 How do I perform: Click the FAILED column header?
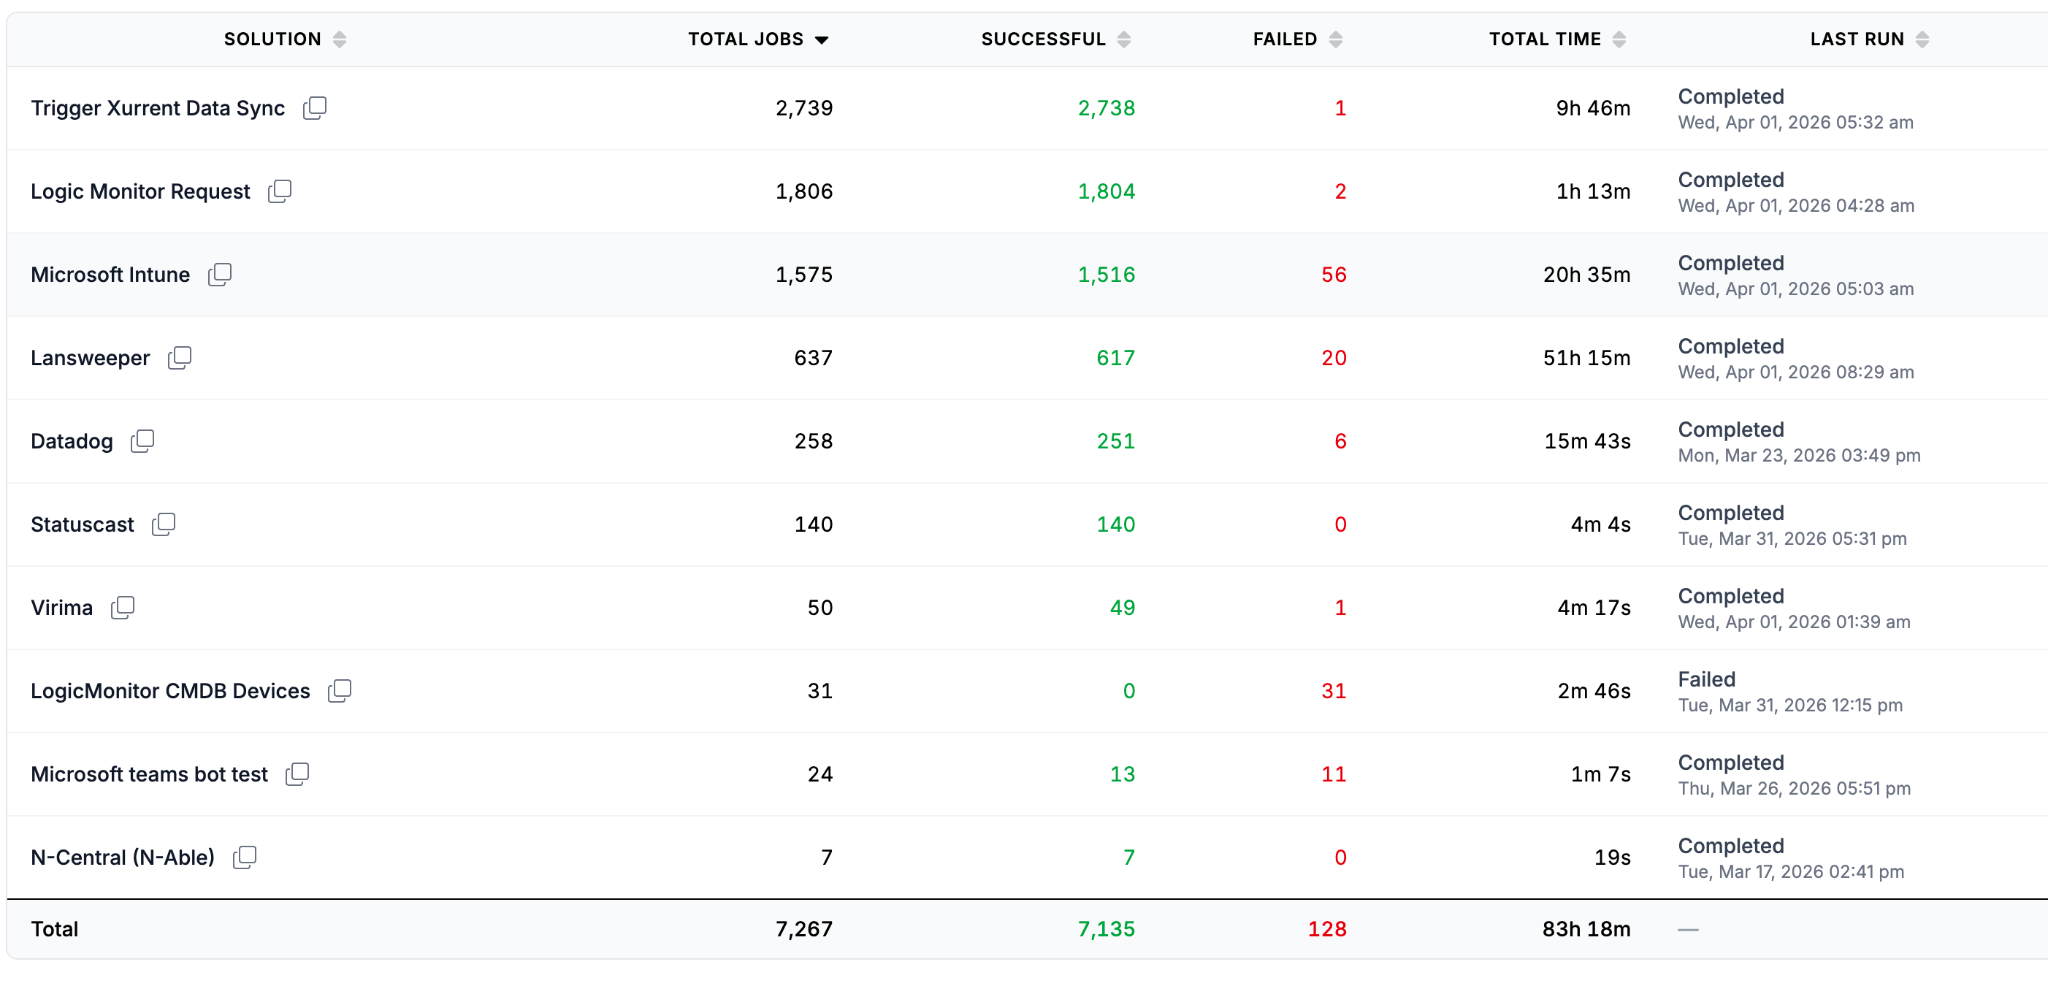[1285, 39]
